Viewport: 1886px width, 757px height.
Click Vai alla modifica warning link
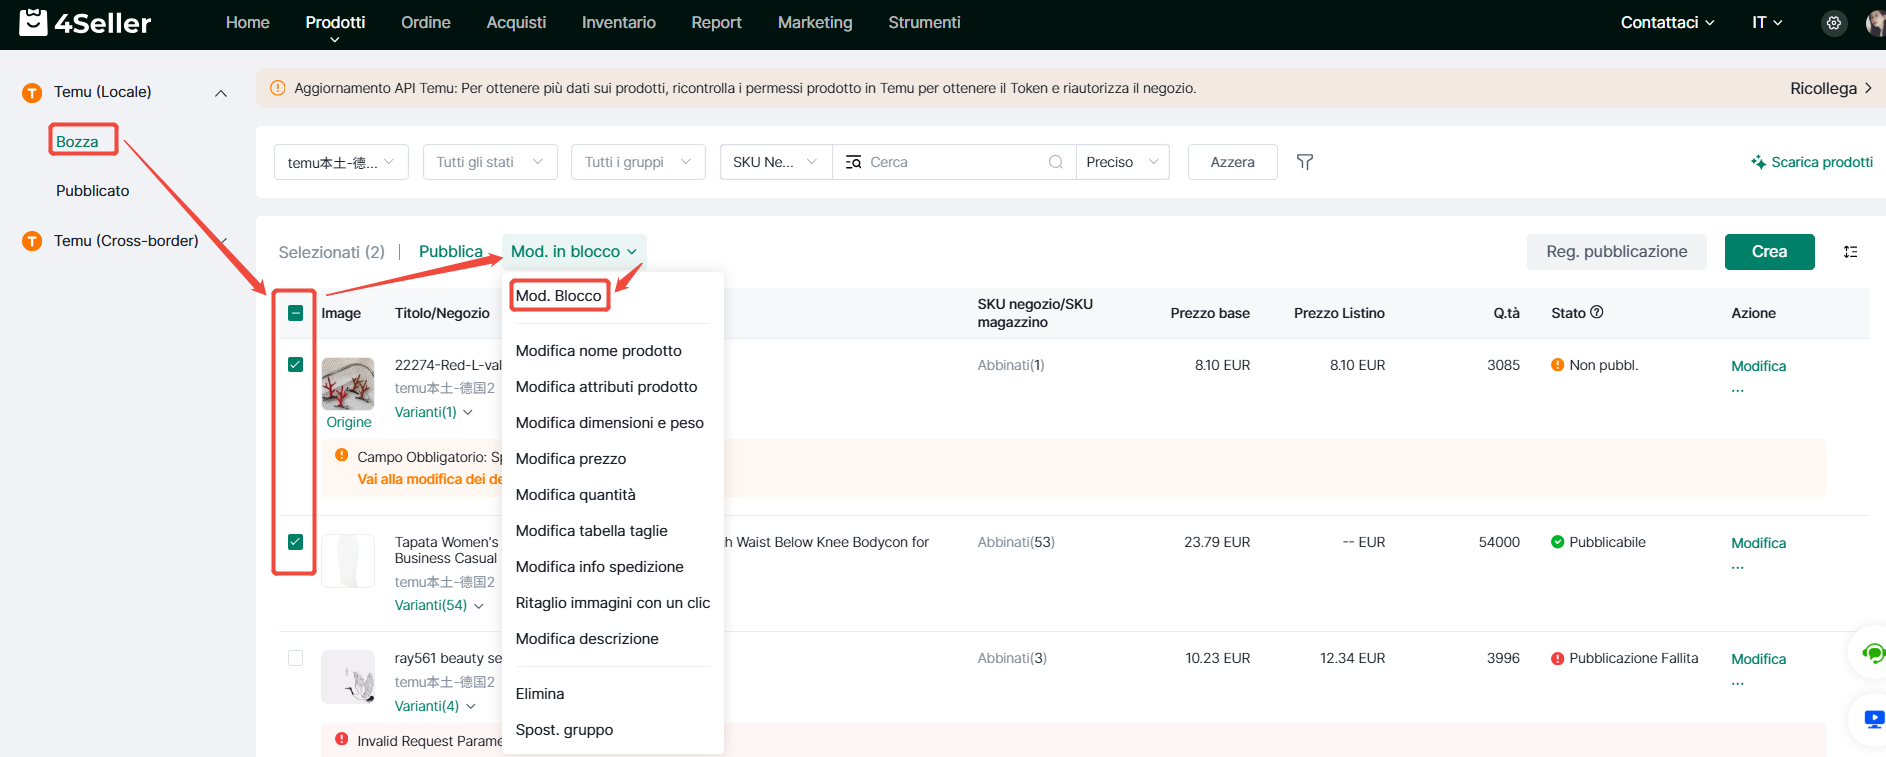430,479
